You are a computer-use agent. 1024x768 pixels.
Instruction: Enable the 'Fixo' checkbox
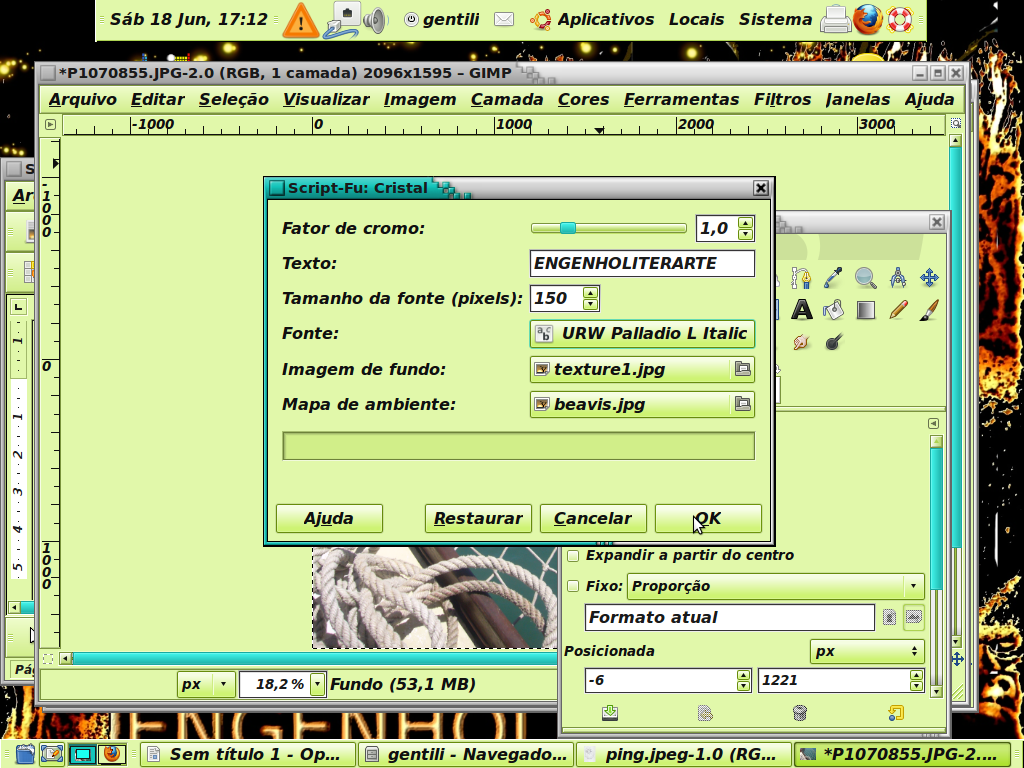point(573,586)
